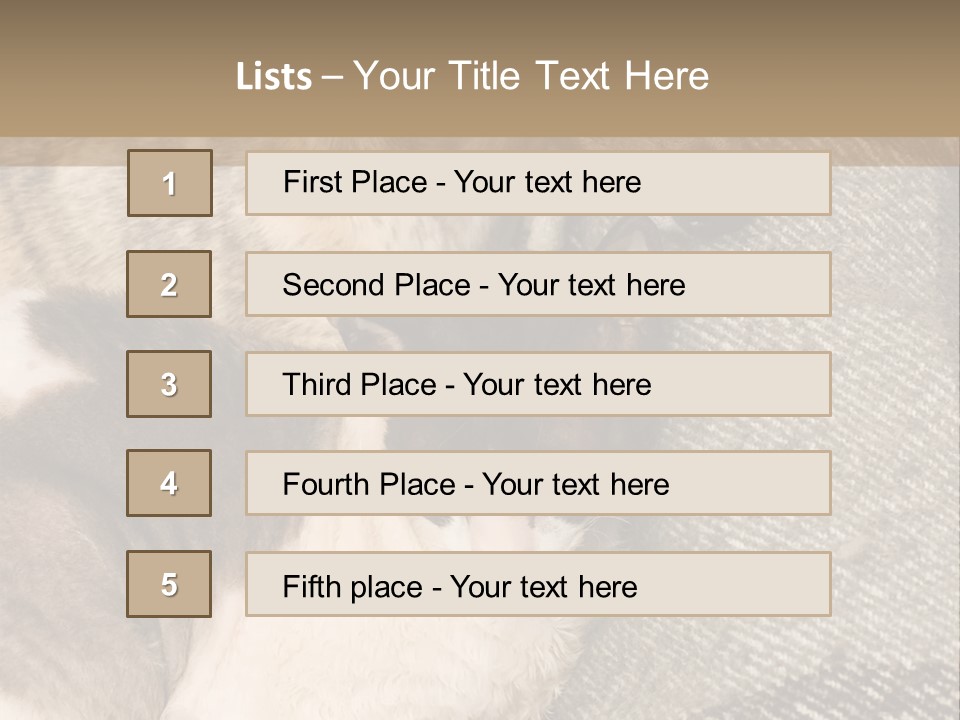Select the number 2 box
Image resolution: width=960 pixels, height=720 pixels.
pyautogui.click(x=169, y=284)
